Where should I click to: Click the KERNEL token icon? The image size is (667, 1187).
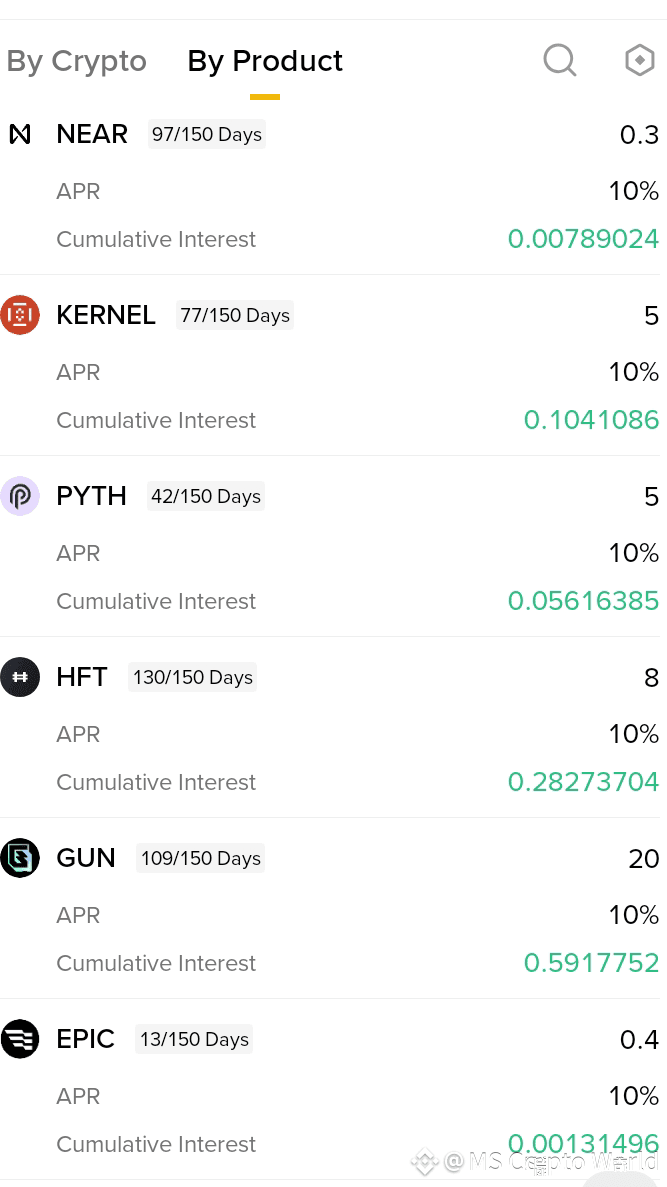pyautogui.click(x=20, y=315)
